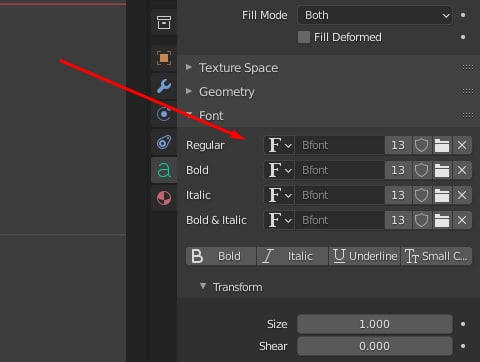Click the Bold & Italic user count 13
480x362 pixels.
(x=398, y=220)
